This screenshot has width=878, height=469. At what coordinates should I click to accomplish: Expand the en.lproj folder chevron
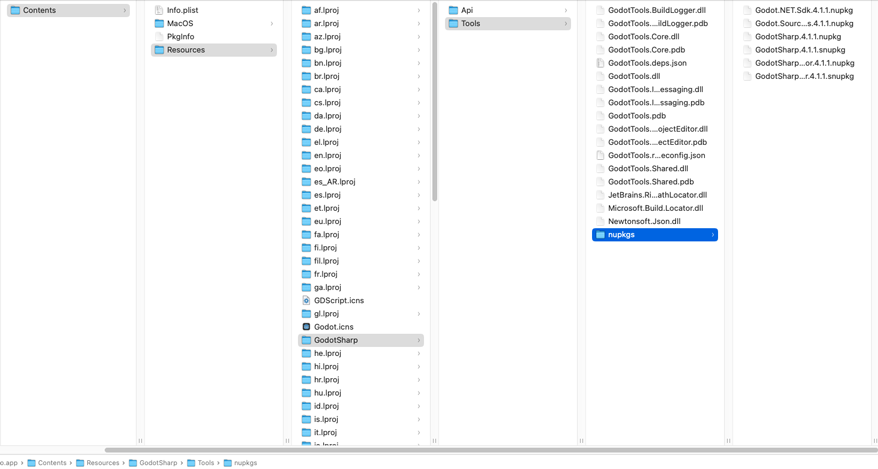pos(419,156)
